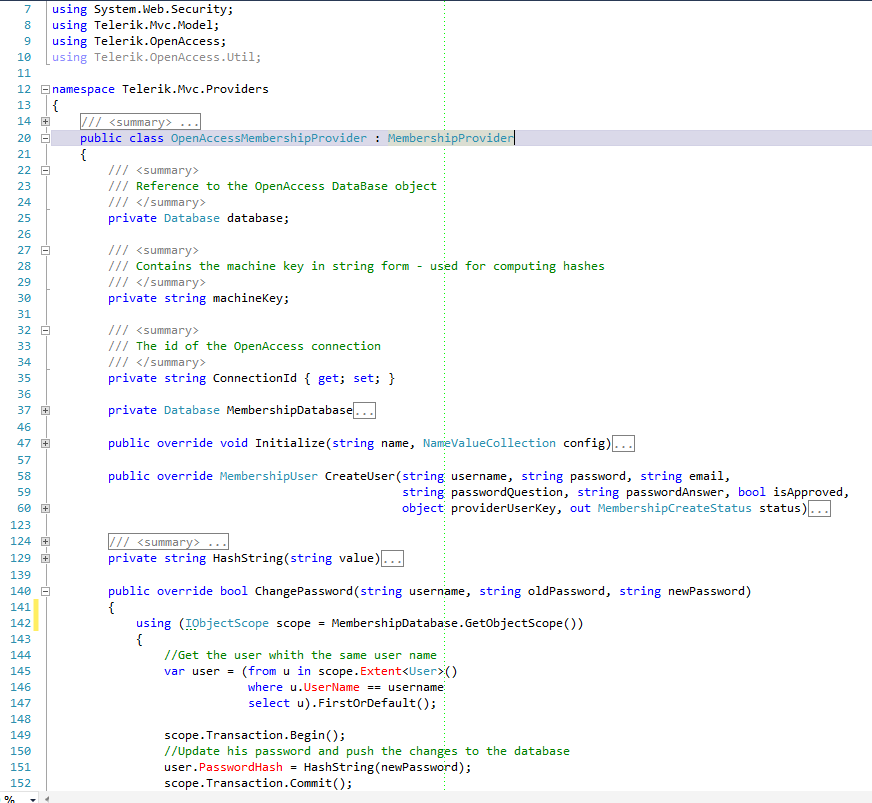Screen dimensions: 872x803
Task: Click ellipsis box after Initialize's config parameter
Action: pyautogui.click(x=623, y=443)
